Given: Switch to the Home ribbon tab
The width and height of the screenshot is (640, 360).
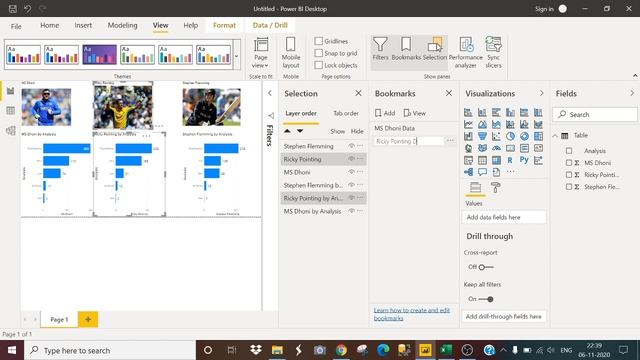Looking at the screenshot, I should [49, 25].
